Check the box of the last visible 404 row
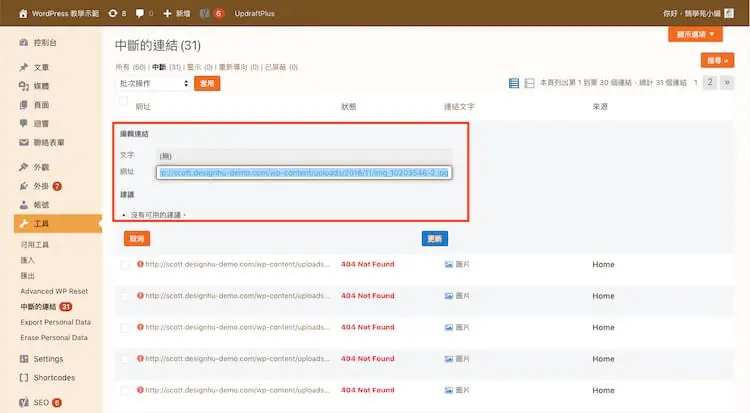 coord(125,391)
